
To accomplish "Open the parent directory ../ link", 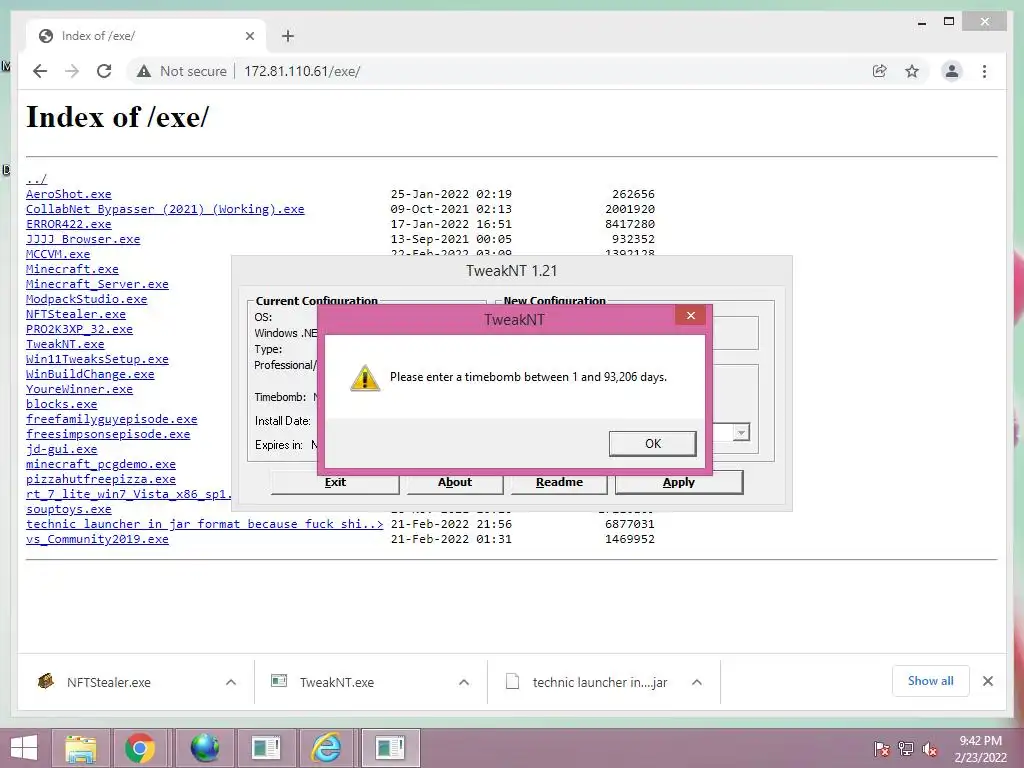I will [37, 179].
